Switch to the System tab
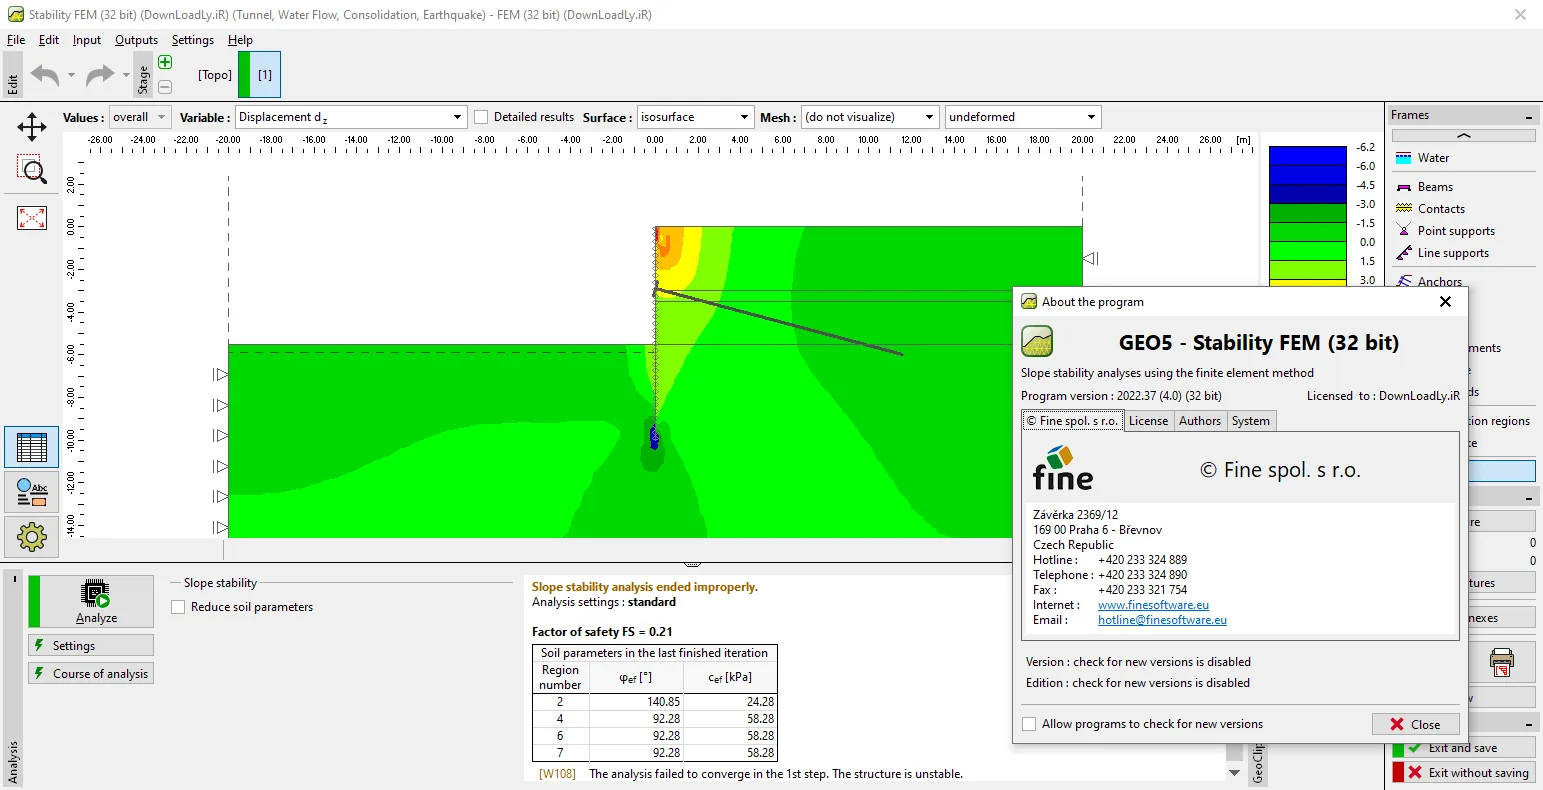 coord(1251,421)
